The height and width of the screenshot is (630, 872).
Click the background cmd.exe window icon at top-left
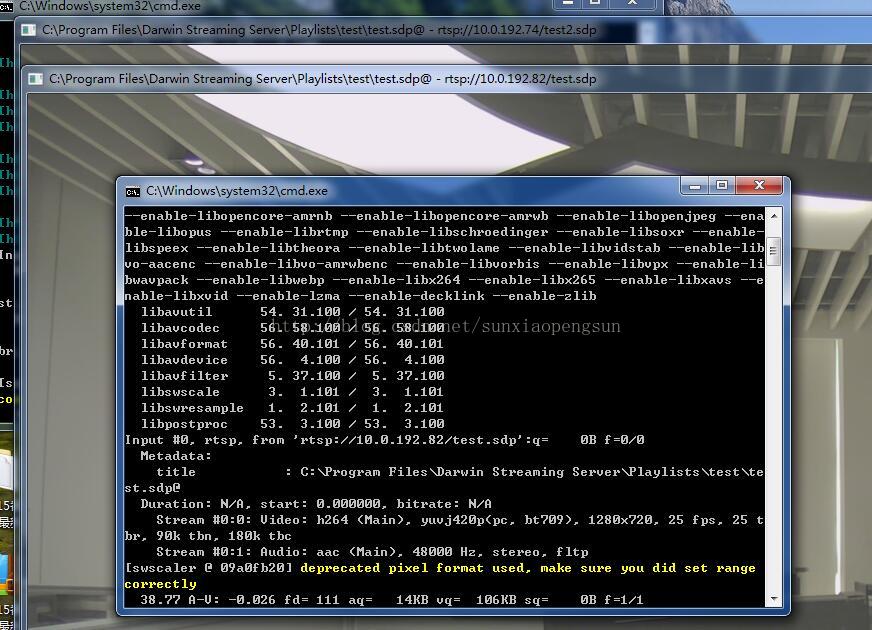[x=6, y=6]
